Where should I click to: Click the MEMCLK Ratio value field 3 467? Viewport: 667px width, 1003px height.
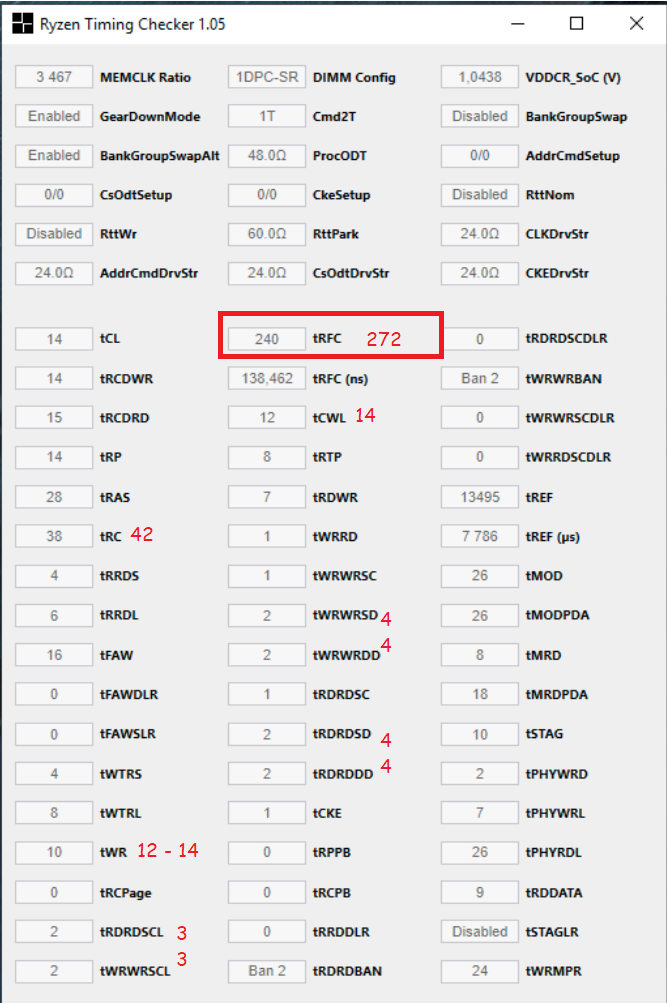pyautogui.click(x=54, y=77)
